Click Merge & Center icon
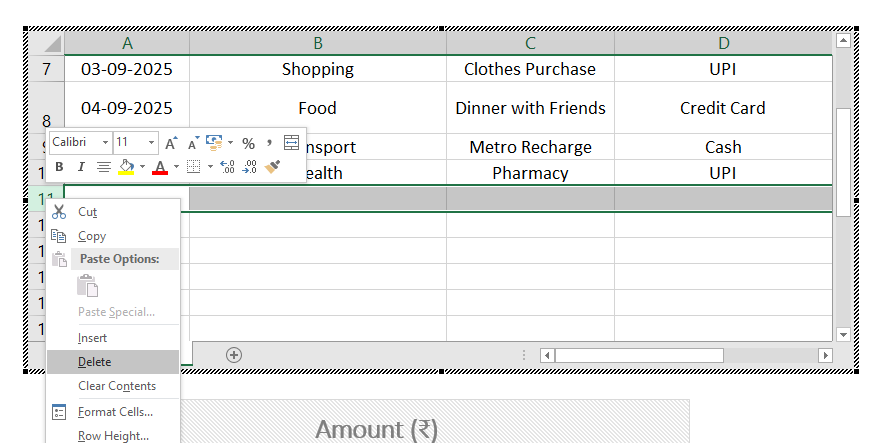The width and height of the screenshot is (880, 443). tap(291, 143)
